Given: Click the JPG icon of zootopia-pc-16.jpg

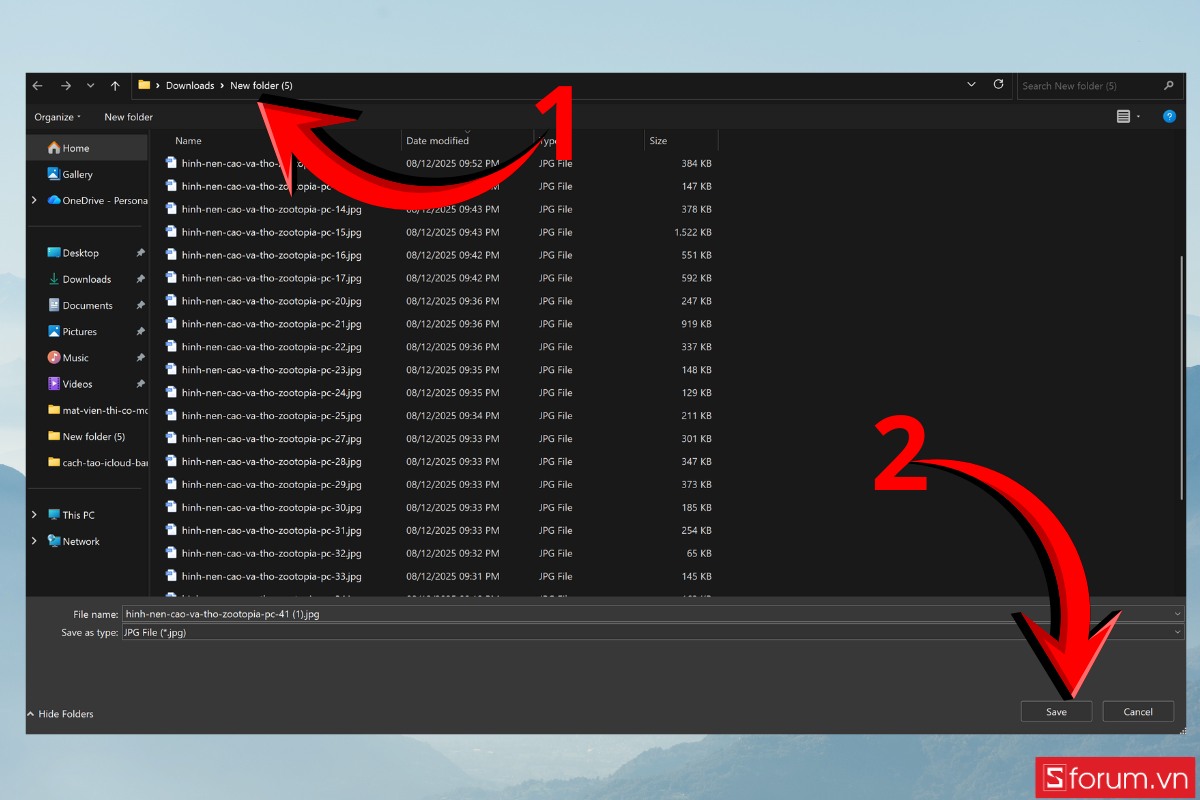Looking at the screenshot, I should 171,255.
